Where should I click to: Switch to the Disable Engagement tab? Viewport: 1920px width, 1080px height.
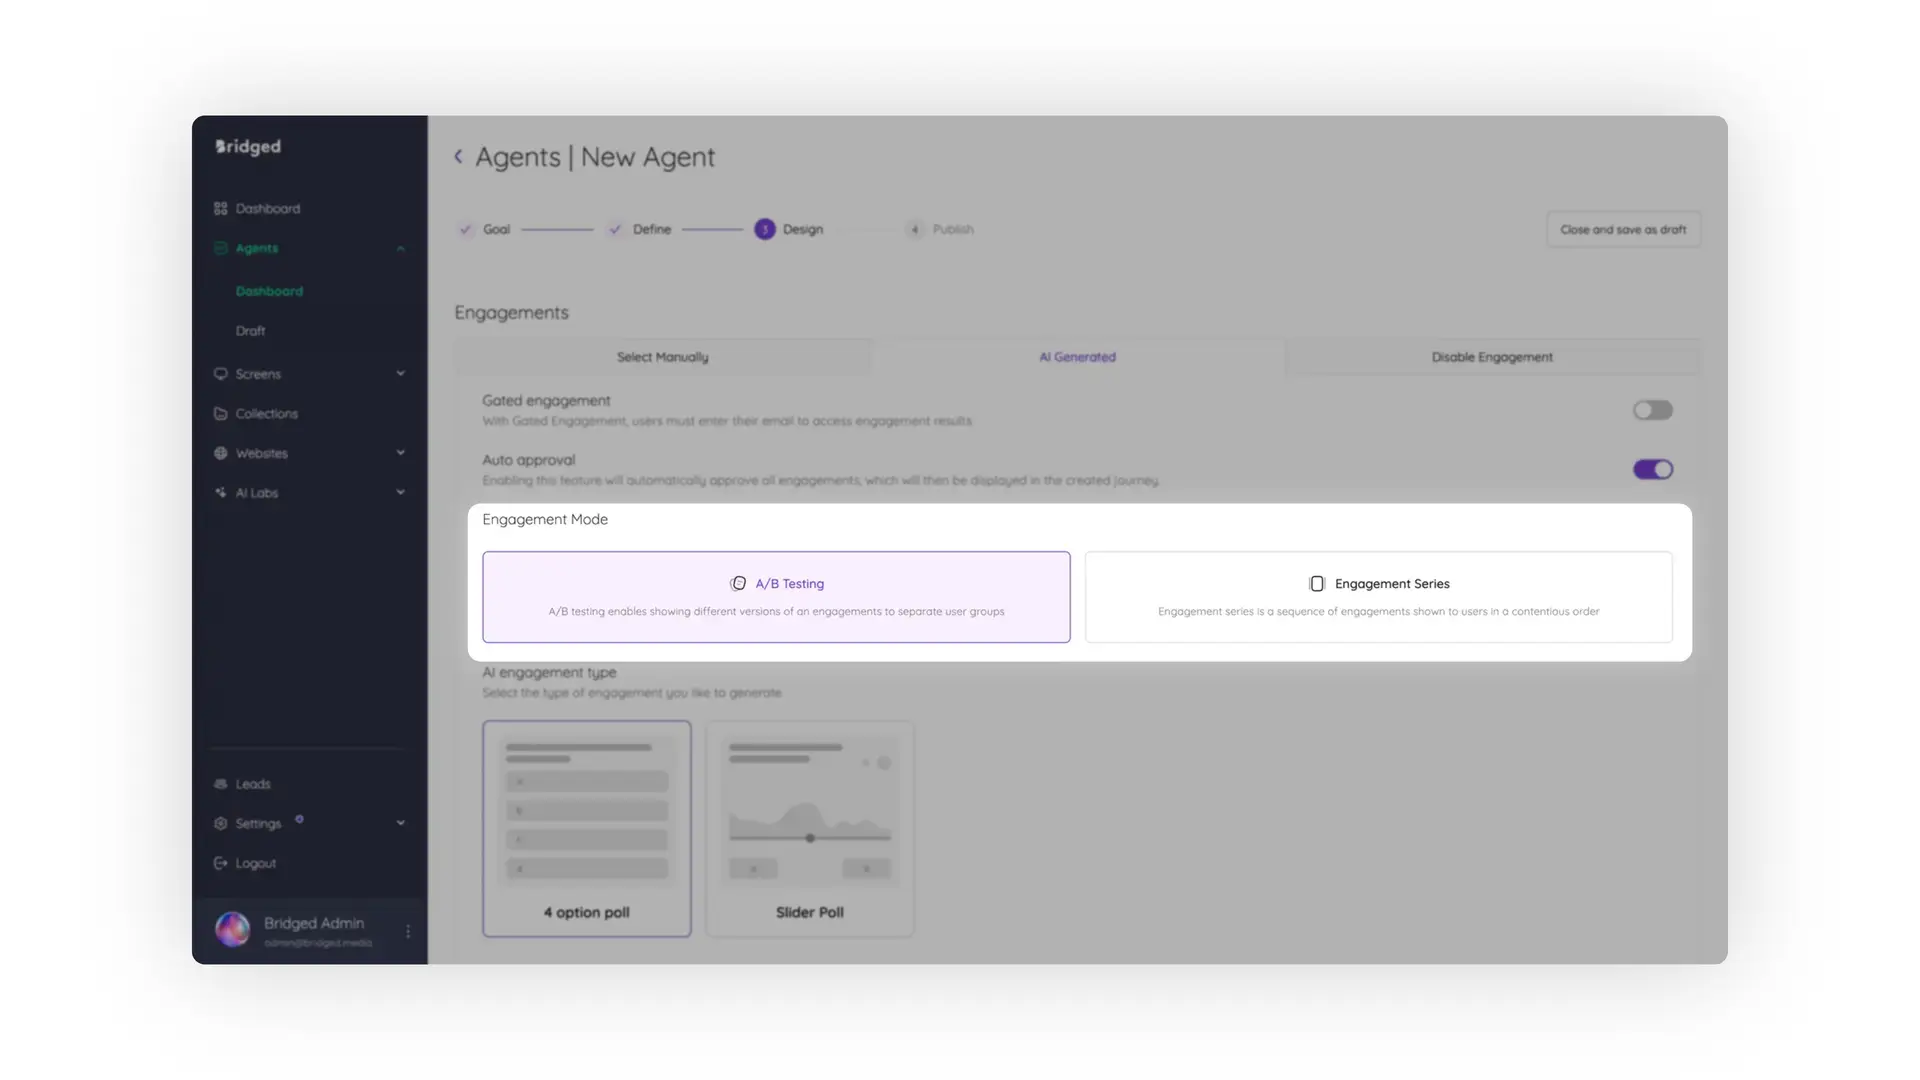pyautogui.click(x=1491, y=356)
